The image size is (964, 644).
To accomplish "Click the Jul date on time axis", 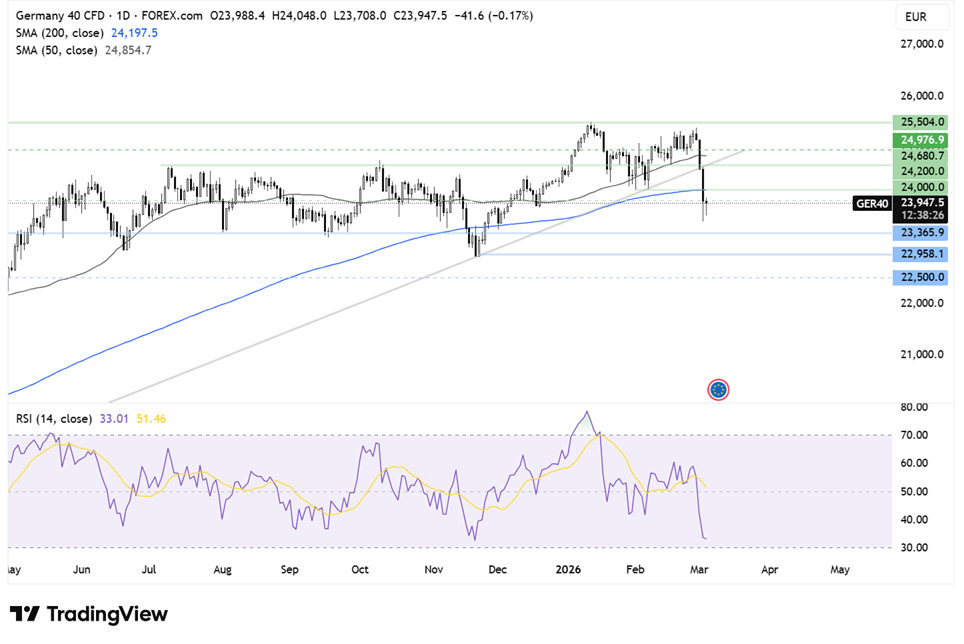I will click(x=148, y=570).
